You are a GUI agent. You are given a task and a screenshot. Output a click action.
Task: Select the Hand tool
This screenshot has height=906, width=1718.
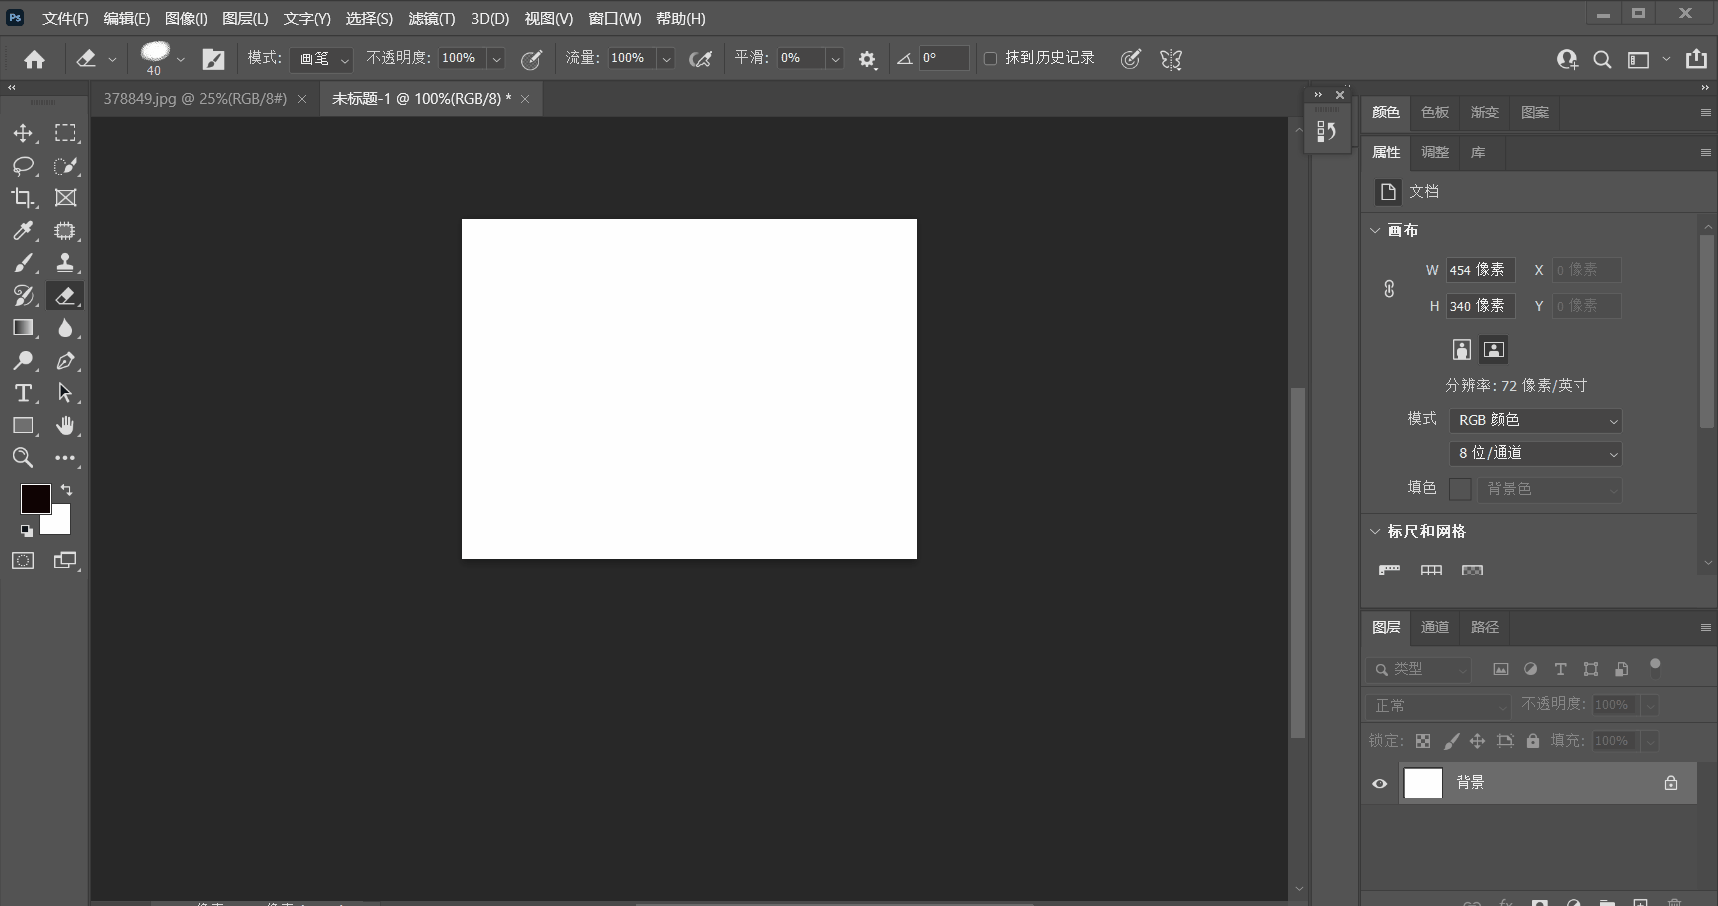click(x=65, y=426)
